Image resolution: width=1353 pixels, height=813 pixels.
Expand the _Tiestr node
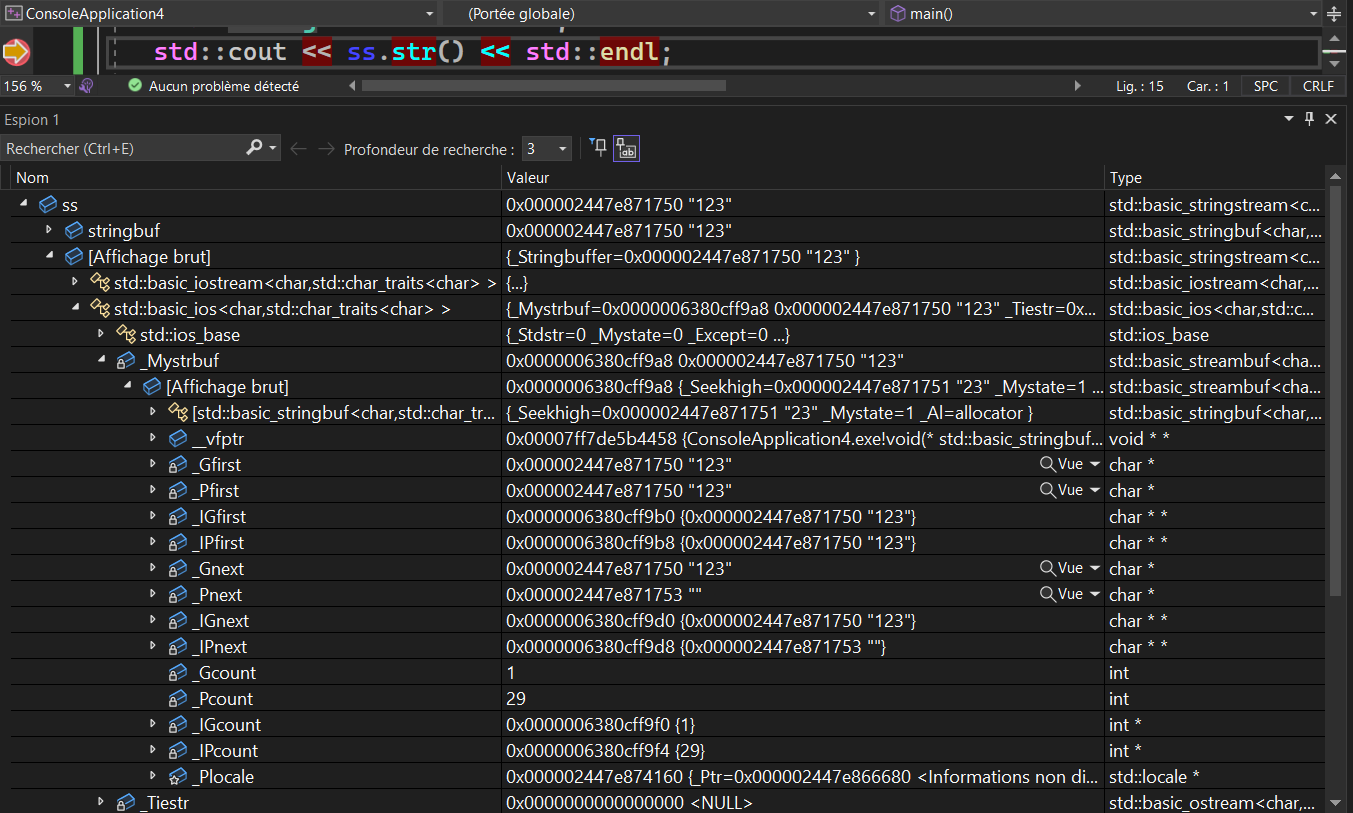pos(101,802)
